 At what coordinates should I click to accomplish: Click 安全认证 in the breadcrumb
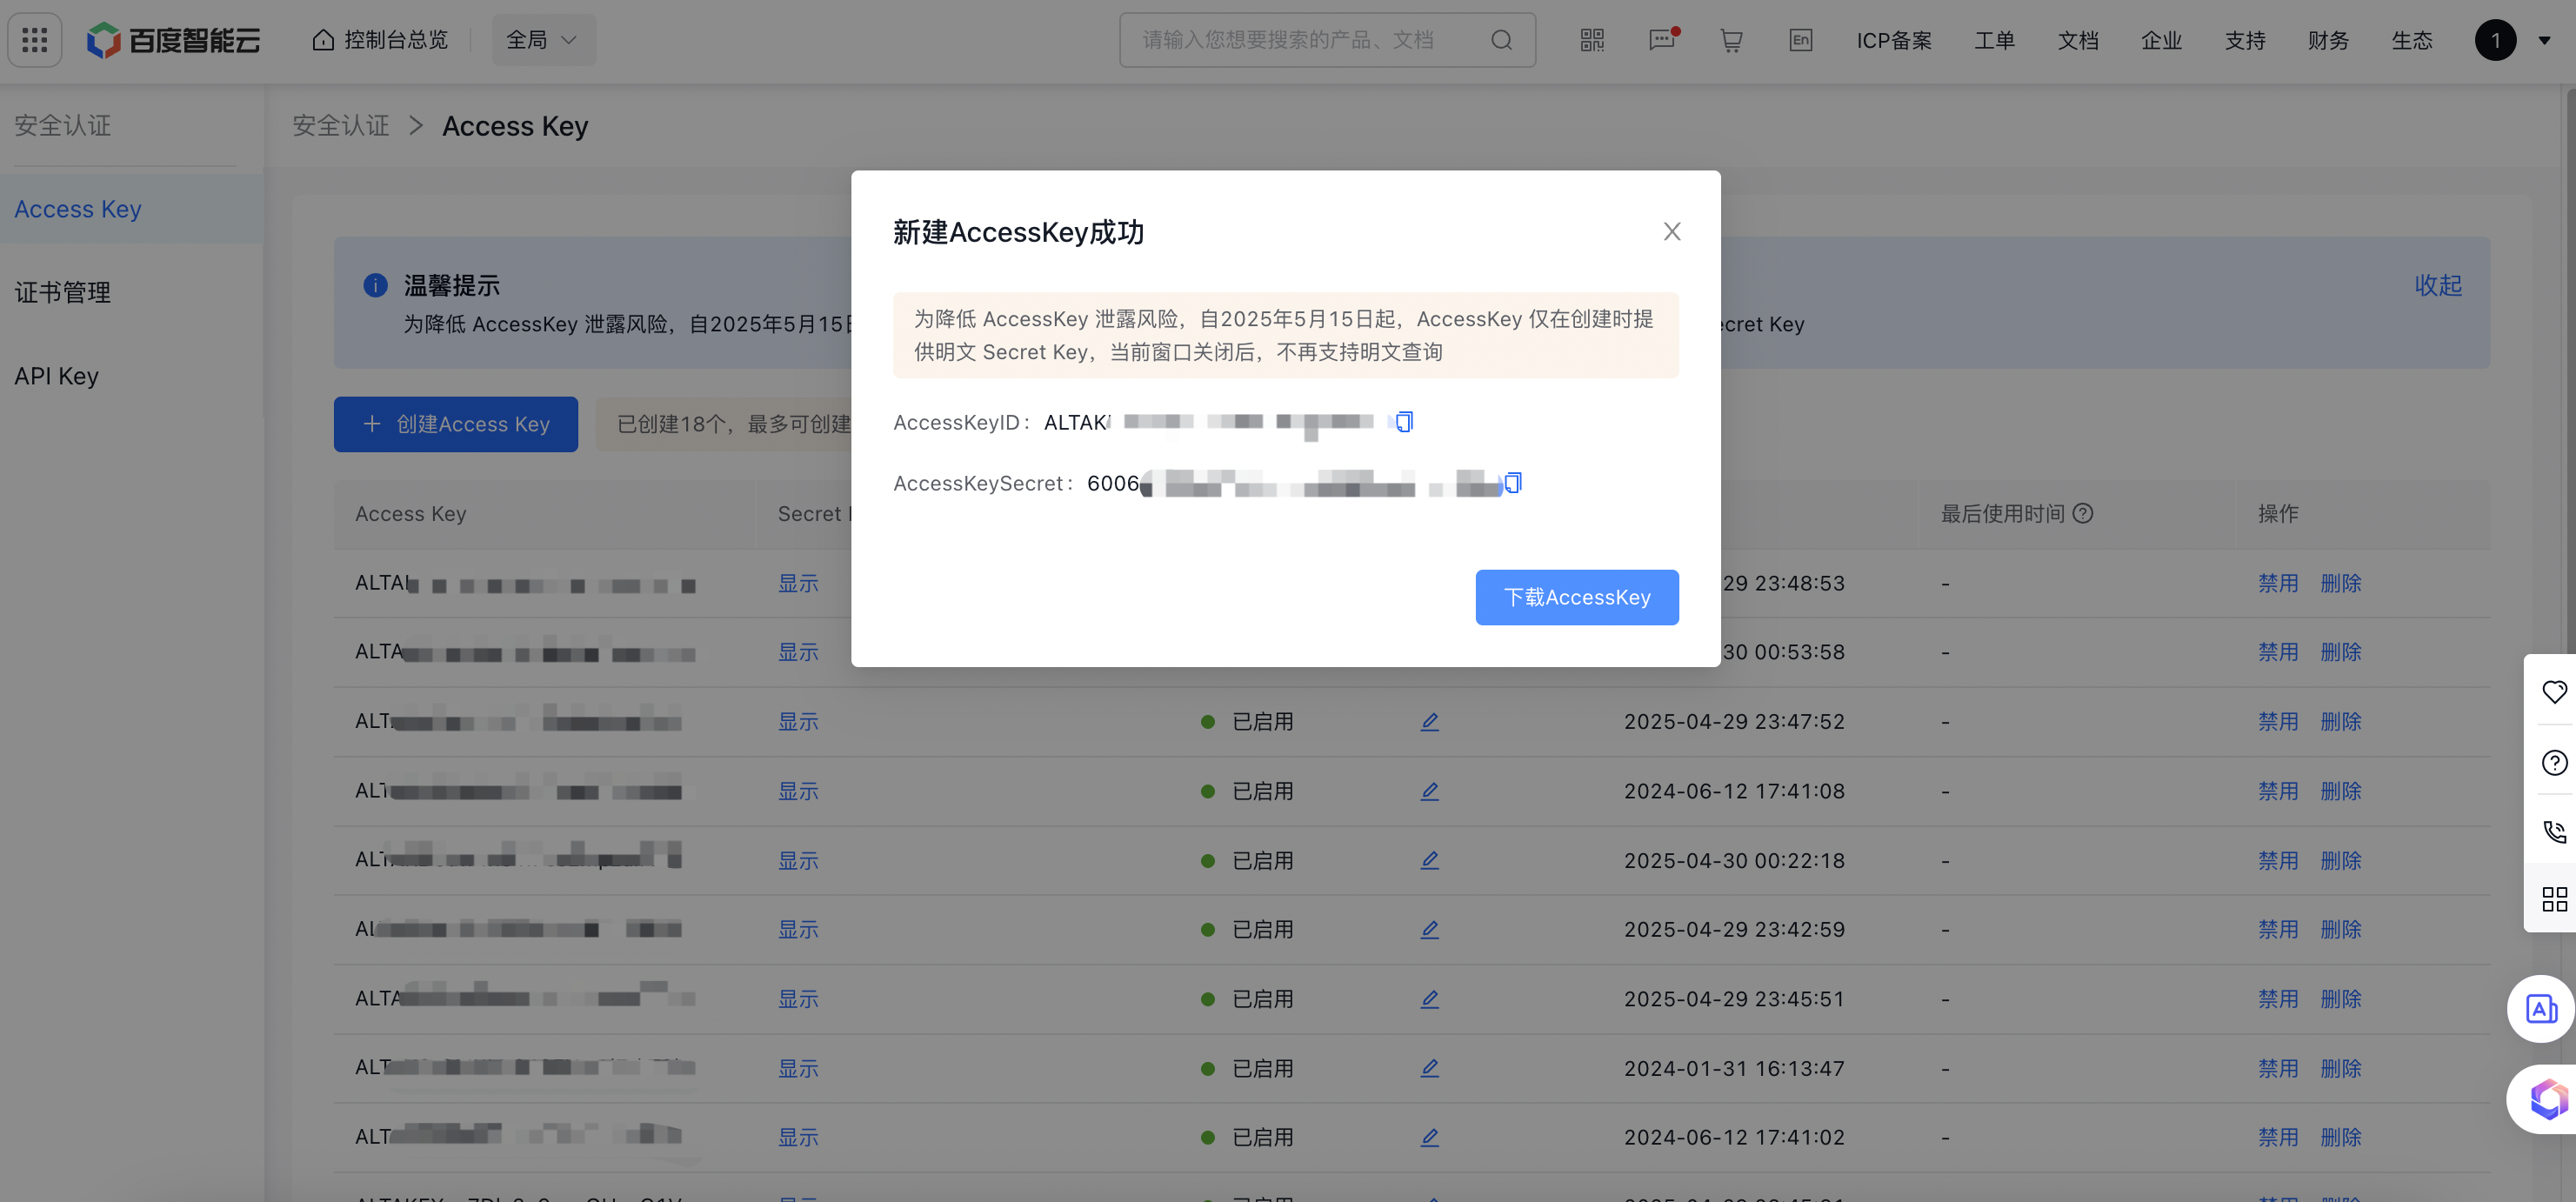(340, 126)
